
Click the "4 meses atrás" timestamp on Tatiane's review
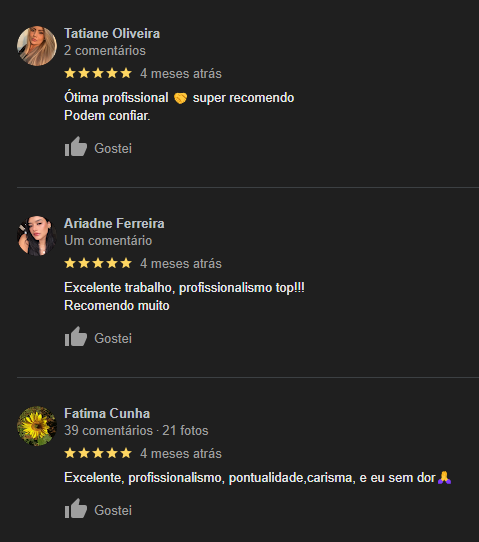click(x=181, y=74)
